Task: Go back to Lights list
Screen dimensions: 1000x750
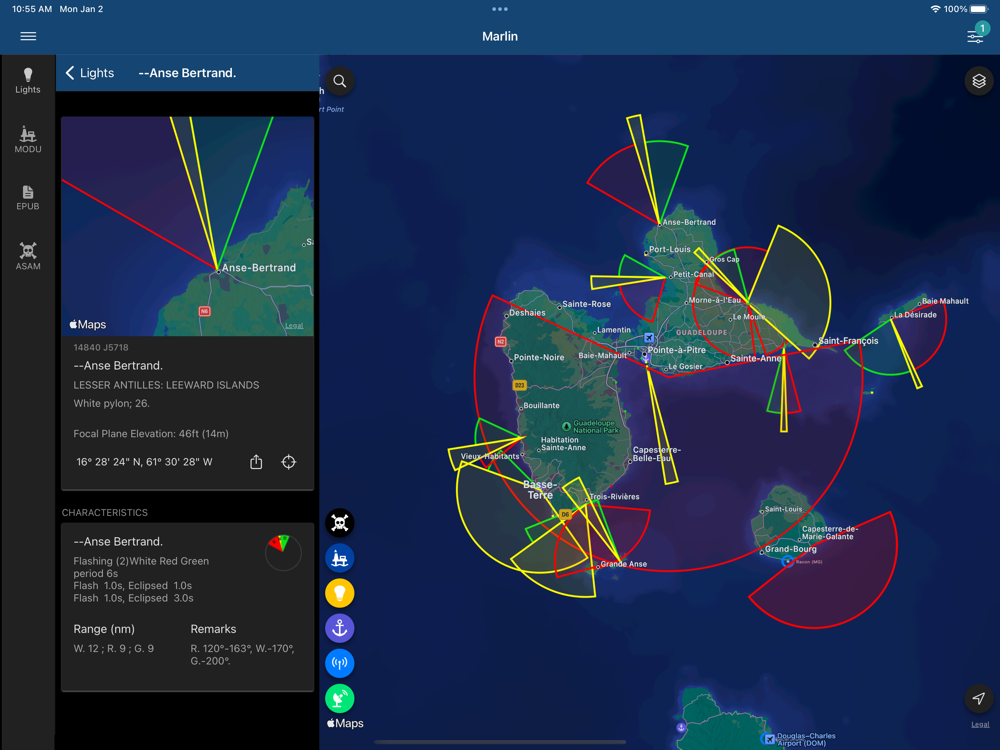Action: coord(90,73)
